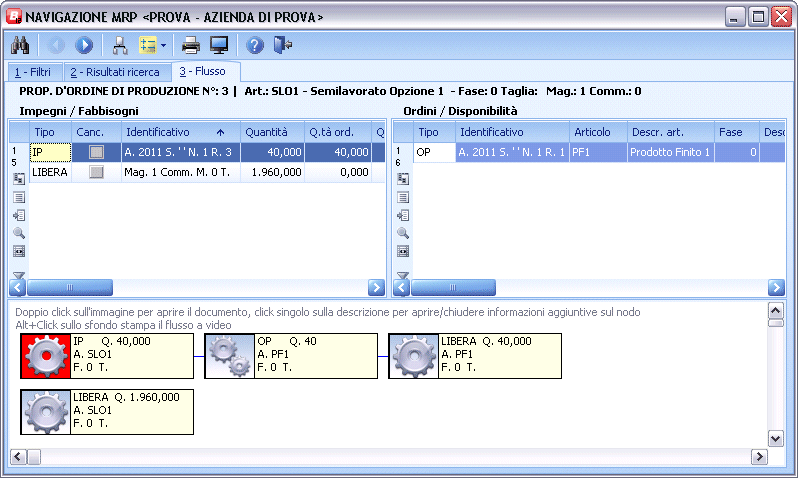Toggle Canc. checkbox in the LIBERA row

tap(96, 172)
